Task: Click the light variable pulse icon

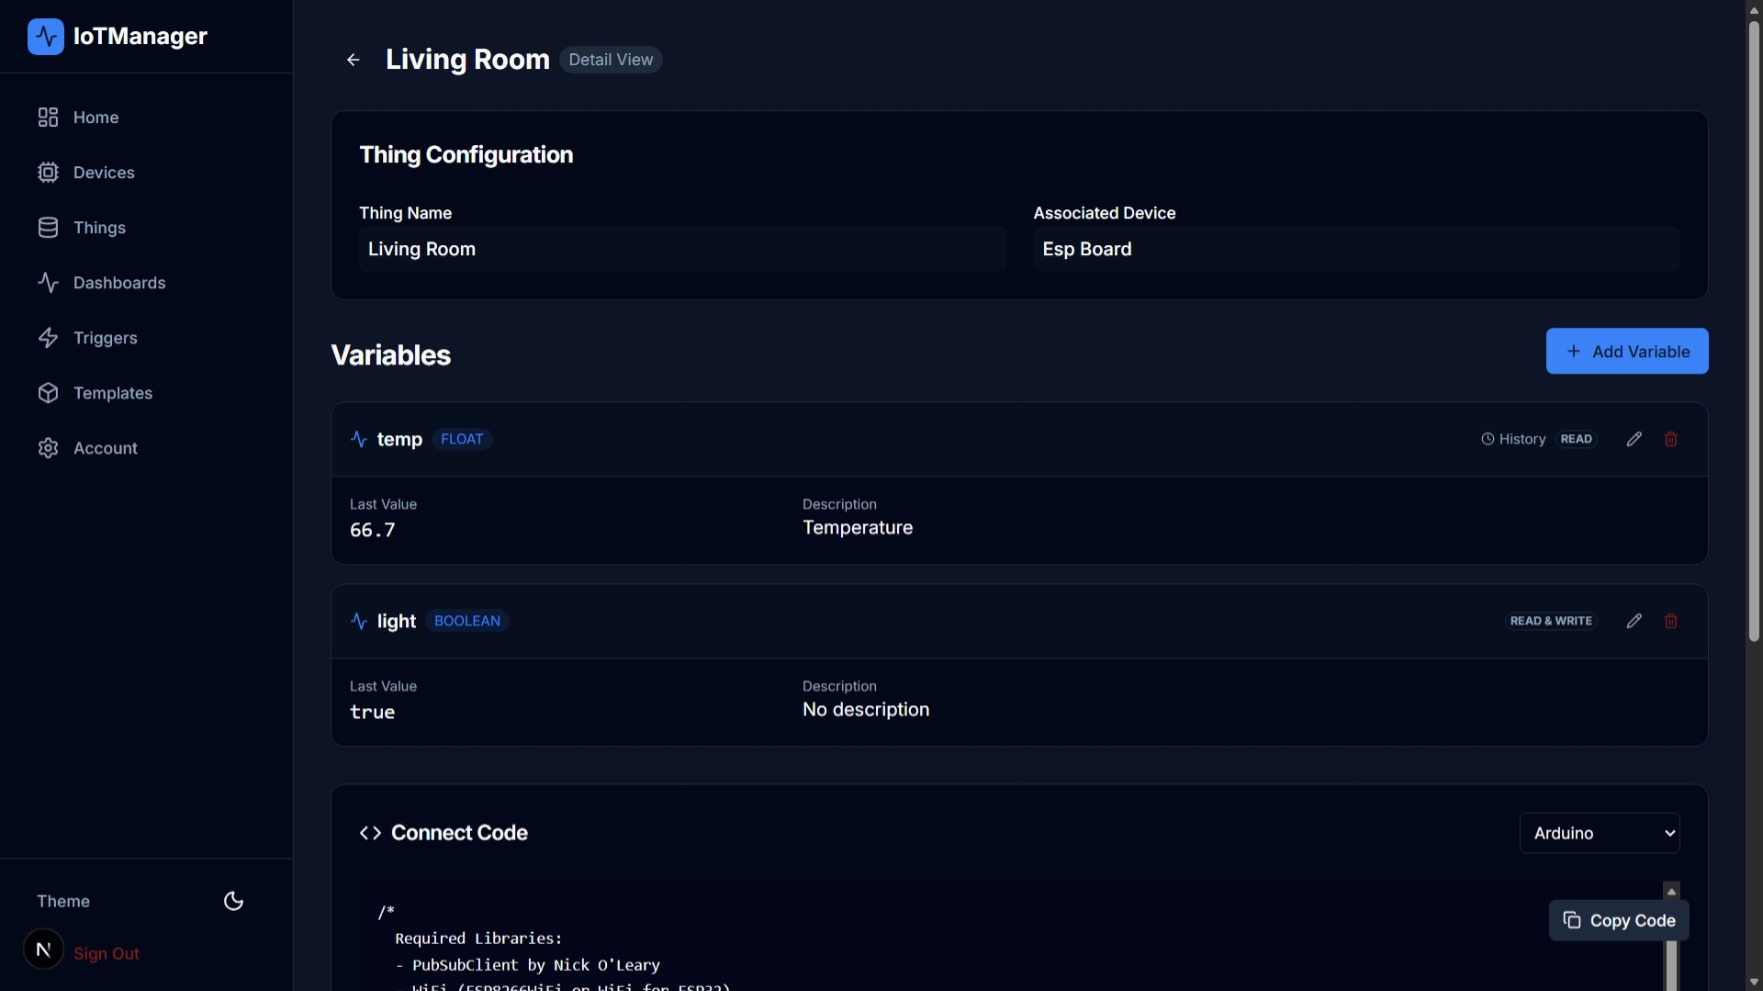Action: [x=359, y=621]
